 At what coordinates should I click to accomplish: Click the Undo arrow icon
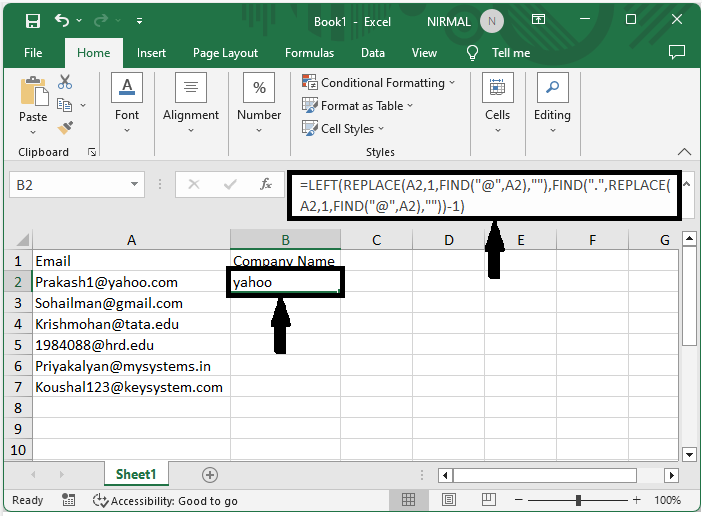pos(64,20)
